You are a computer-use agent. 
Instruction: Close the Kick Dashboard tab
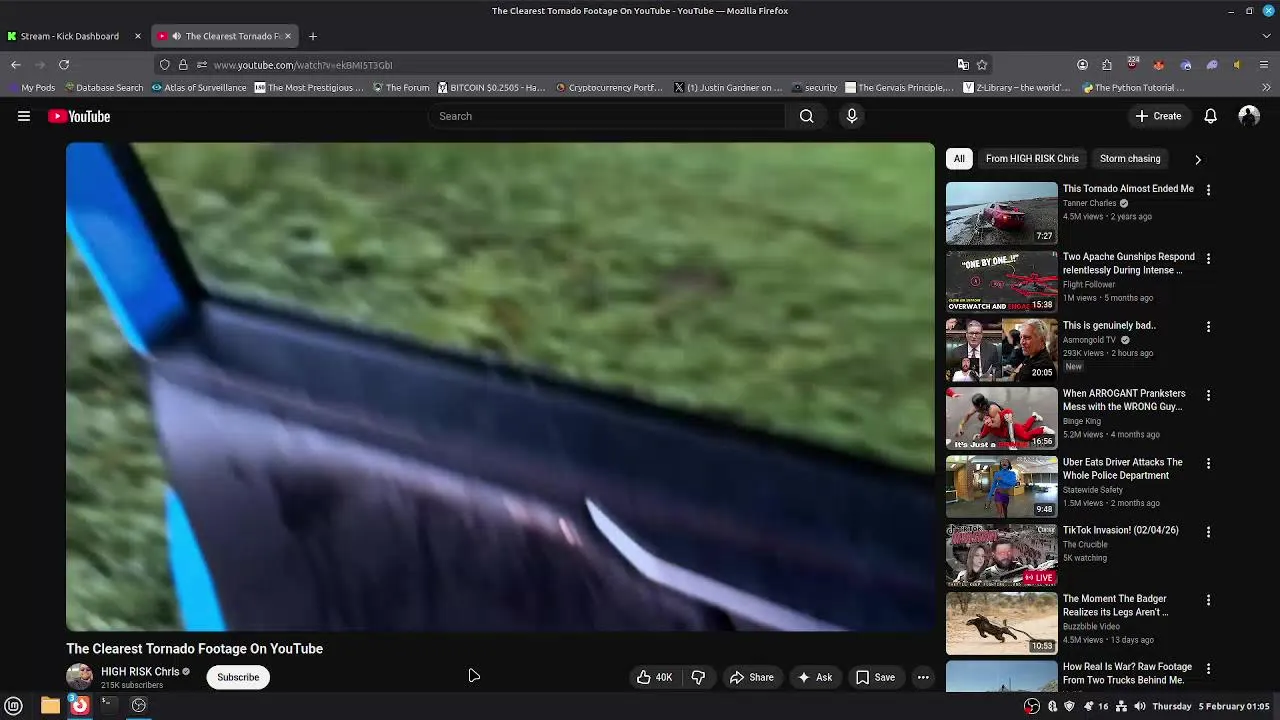[x=138, y=36]
